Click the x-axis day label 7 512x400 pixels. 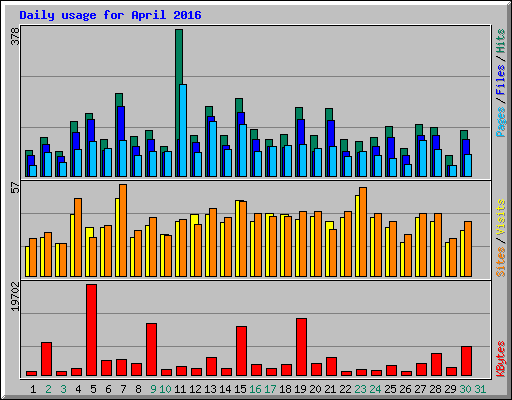point(123,389)
